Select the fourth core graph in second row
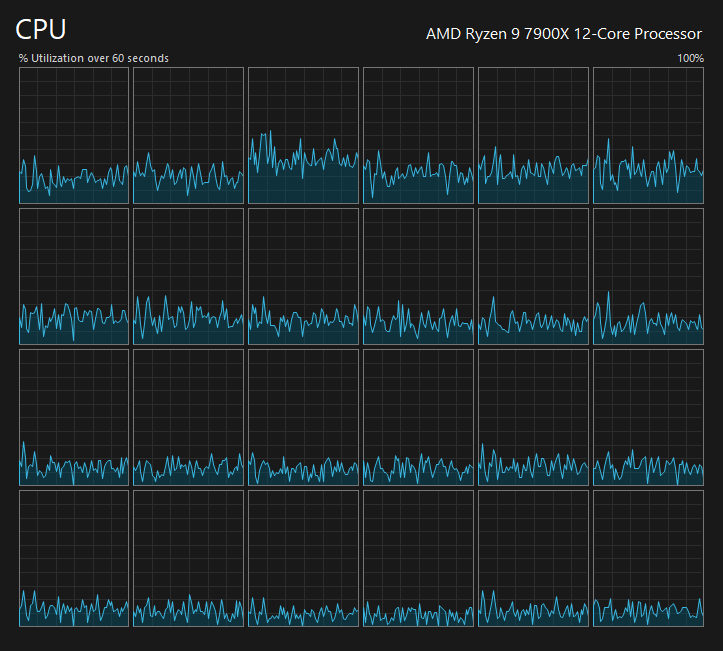 (x=418, y=276)
